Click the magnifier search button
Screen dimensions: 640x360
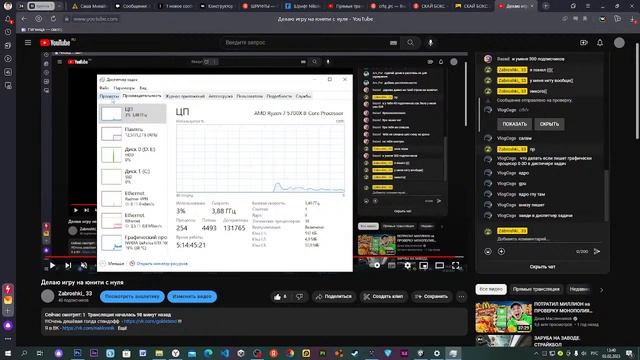(410, 42)
